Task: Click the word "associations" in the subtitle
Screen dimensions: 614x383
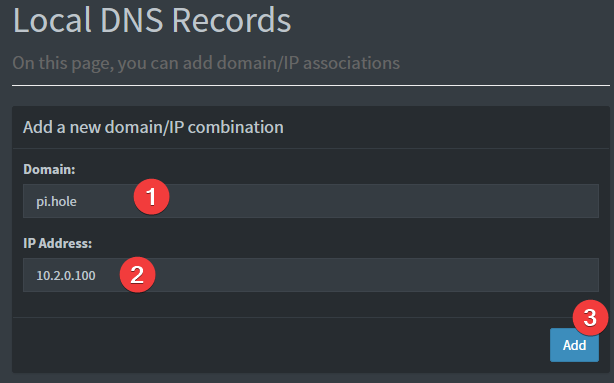Action: [352, 63]
